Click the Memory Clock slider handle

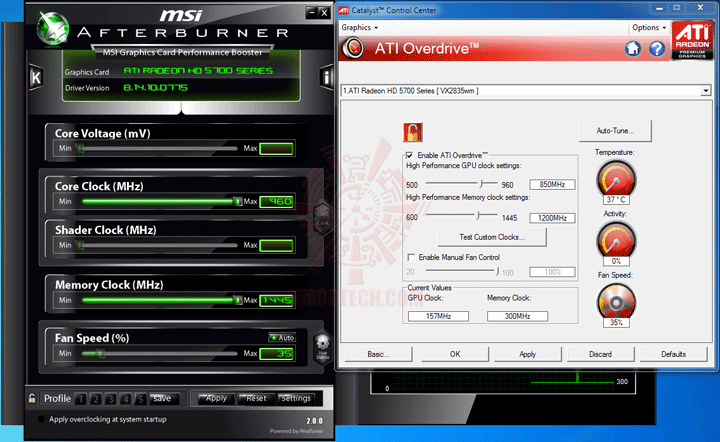point(237,300)
